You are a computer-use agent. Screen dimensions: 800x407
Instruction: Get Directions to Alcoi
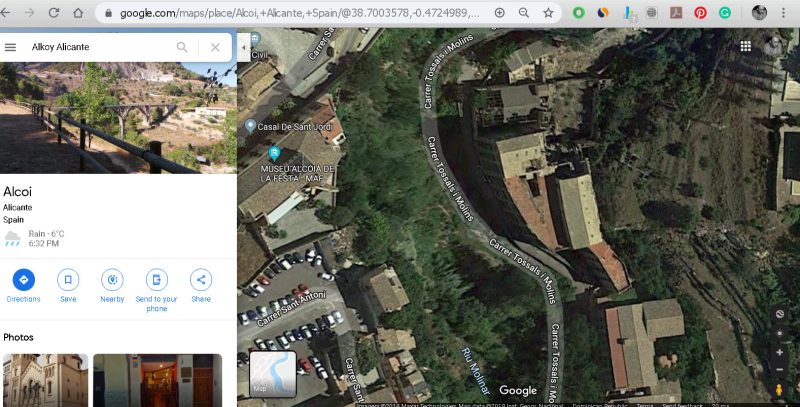[x=23, y=286]
